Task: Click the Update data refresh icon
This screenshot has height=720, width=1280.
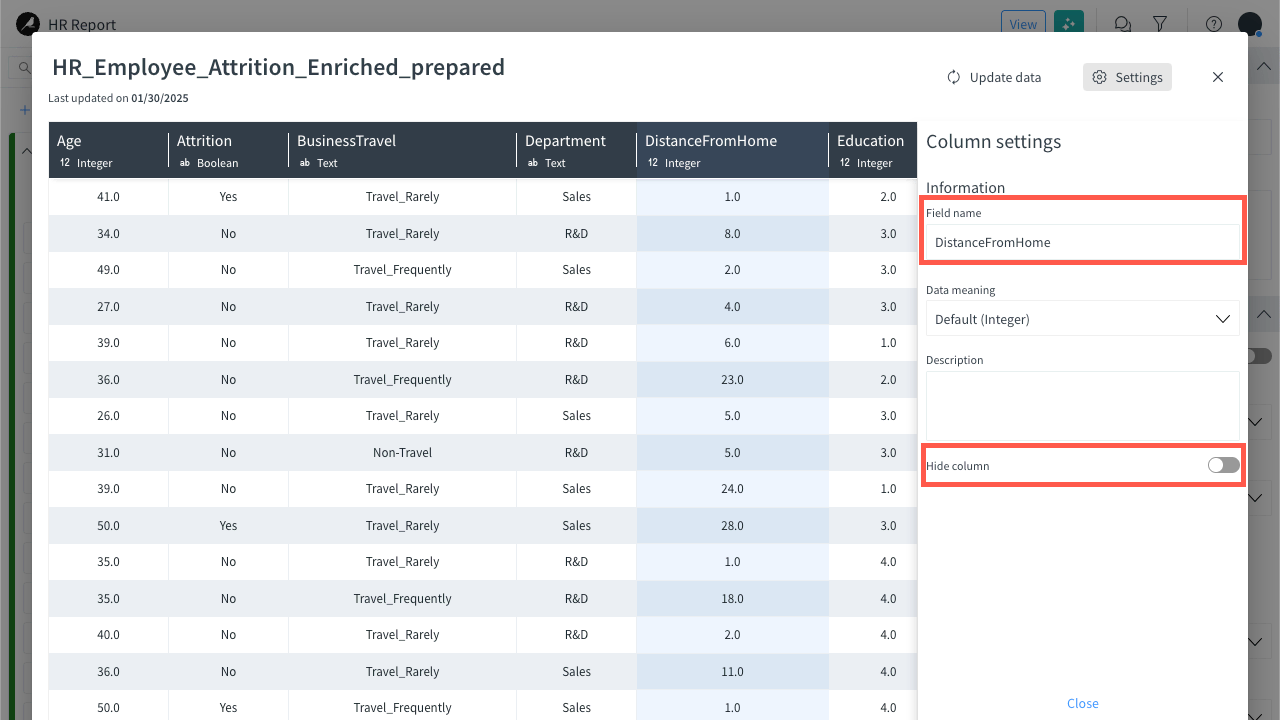Action: coord(952,77)
